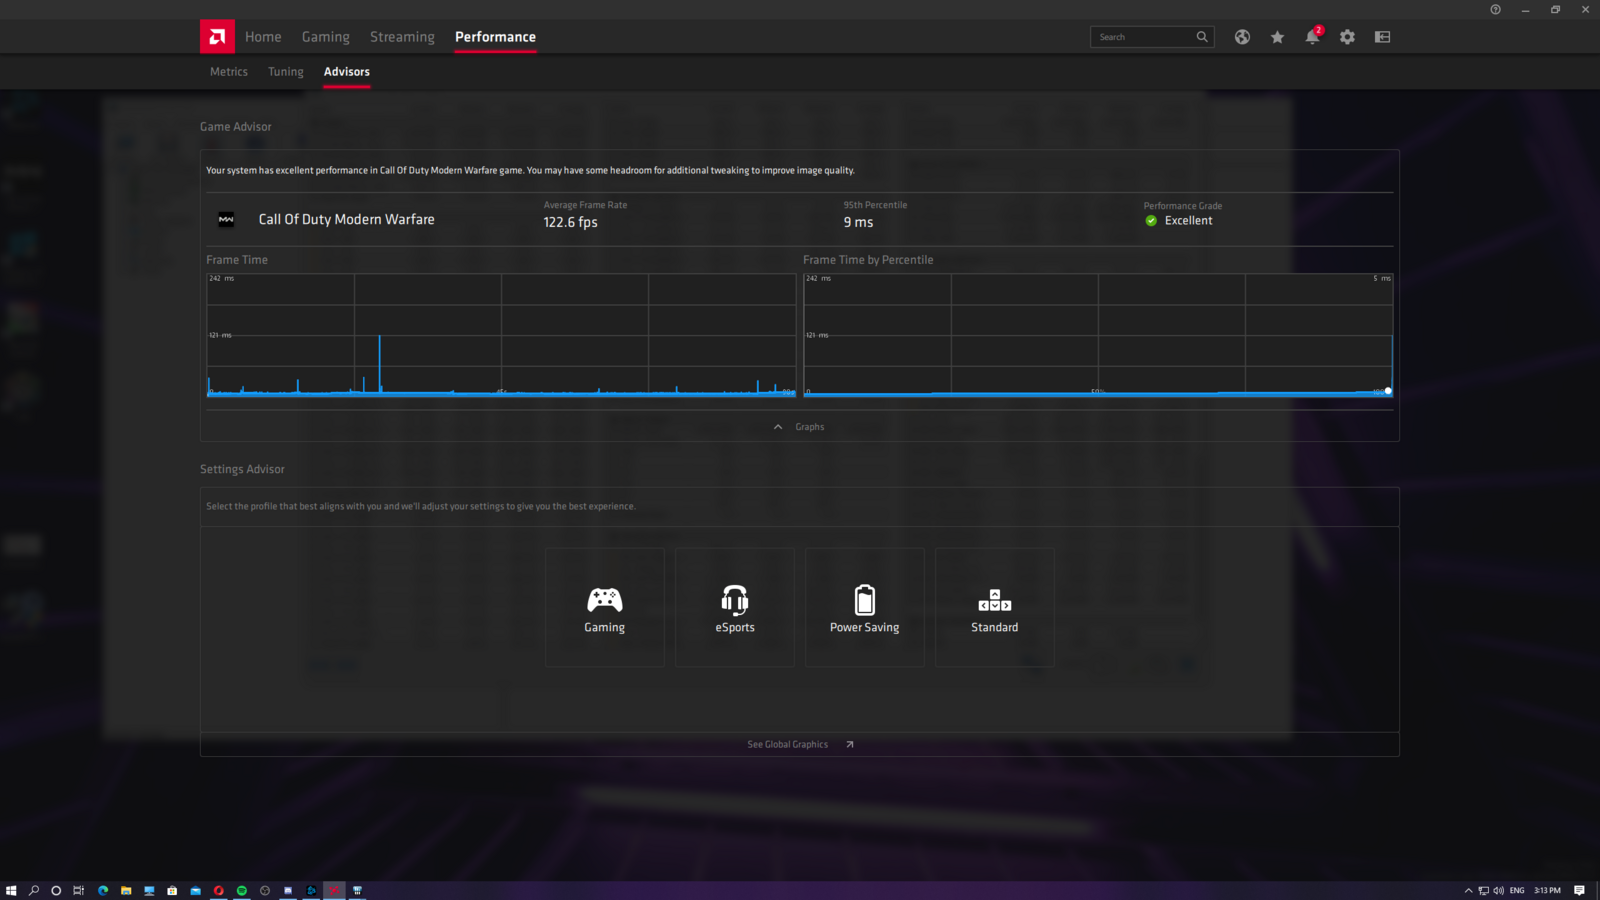The width and height of the screenshot is (1600, 900).
Task: Open the notifications bell
Action: click(x=1312, y=37)
